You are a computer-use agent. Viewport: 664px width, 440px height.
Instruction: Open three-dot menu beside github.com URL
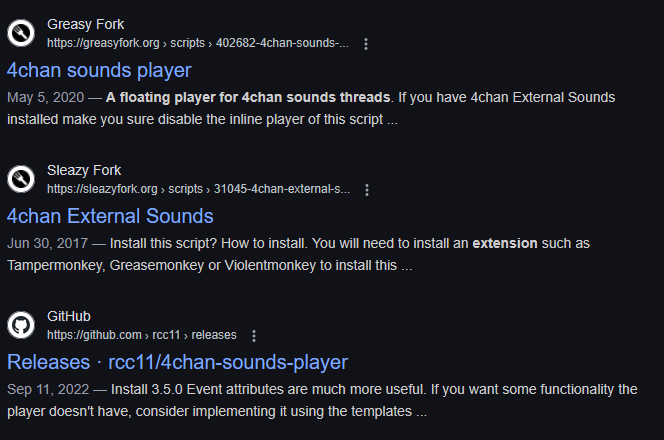(x=254, y=336)
